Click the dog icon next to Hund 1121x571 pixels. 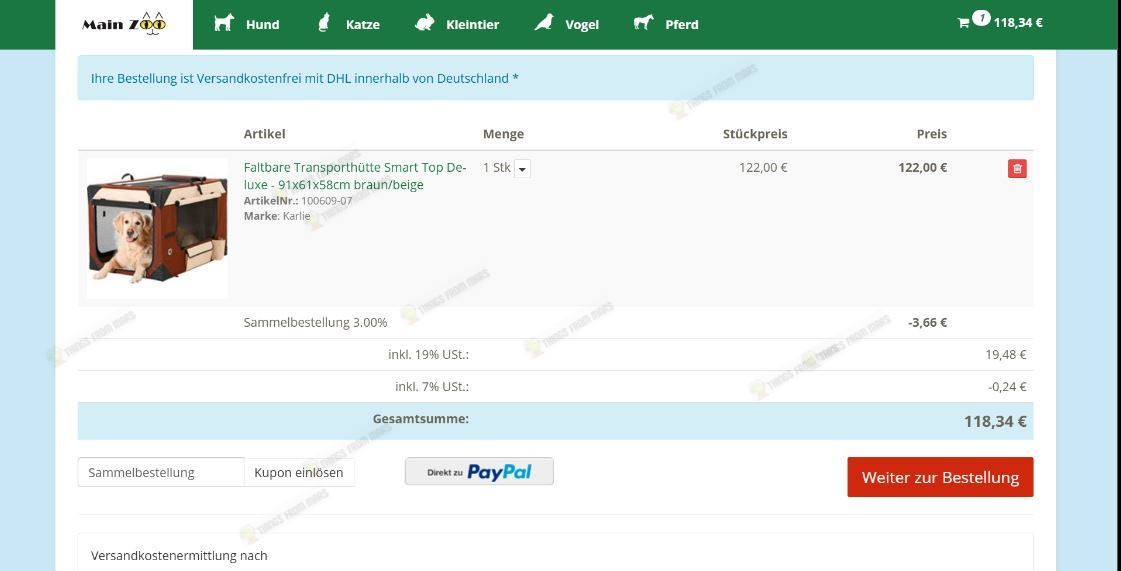224,23
